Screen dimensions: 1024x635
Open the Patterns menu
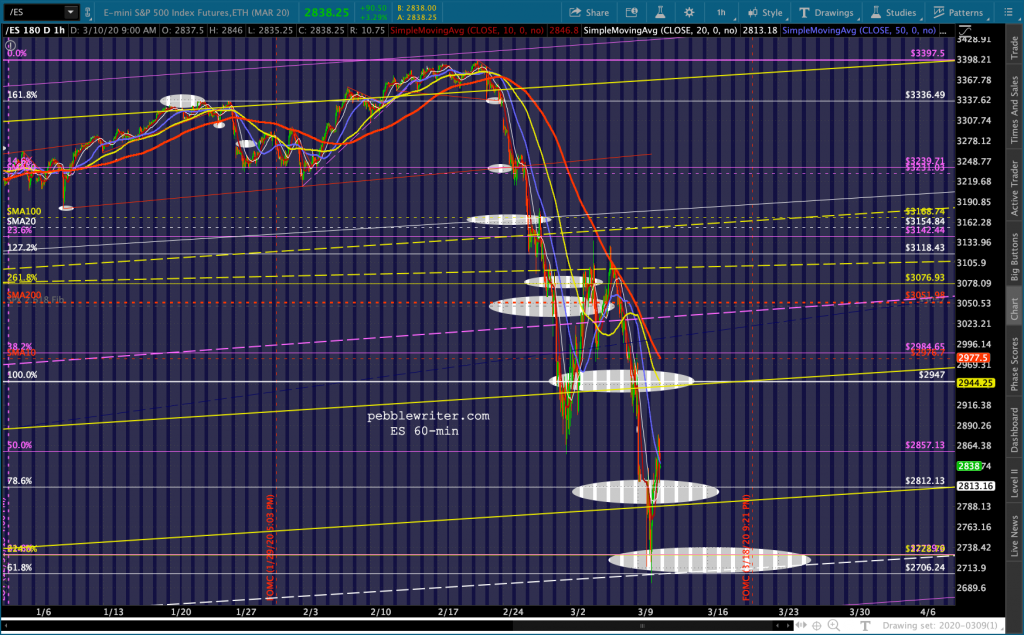click(958, 12)
